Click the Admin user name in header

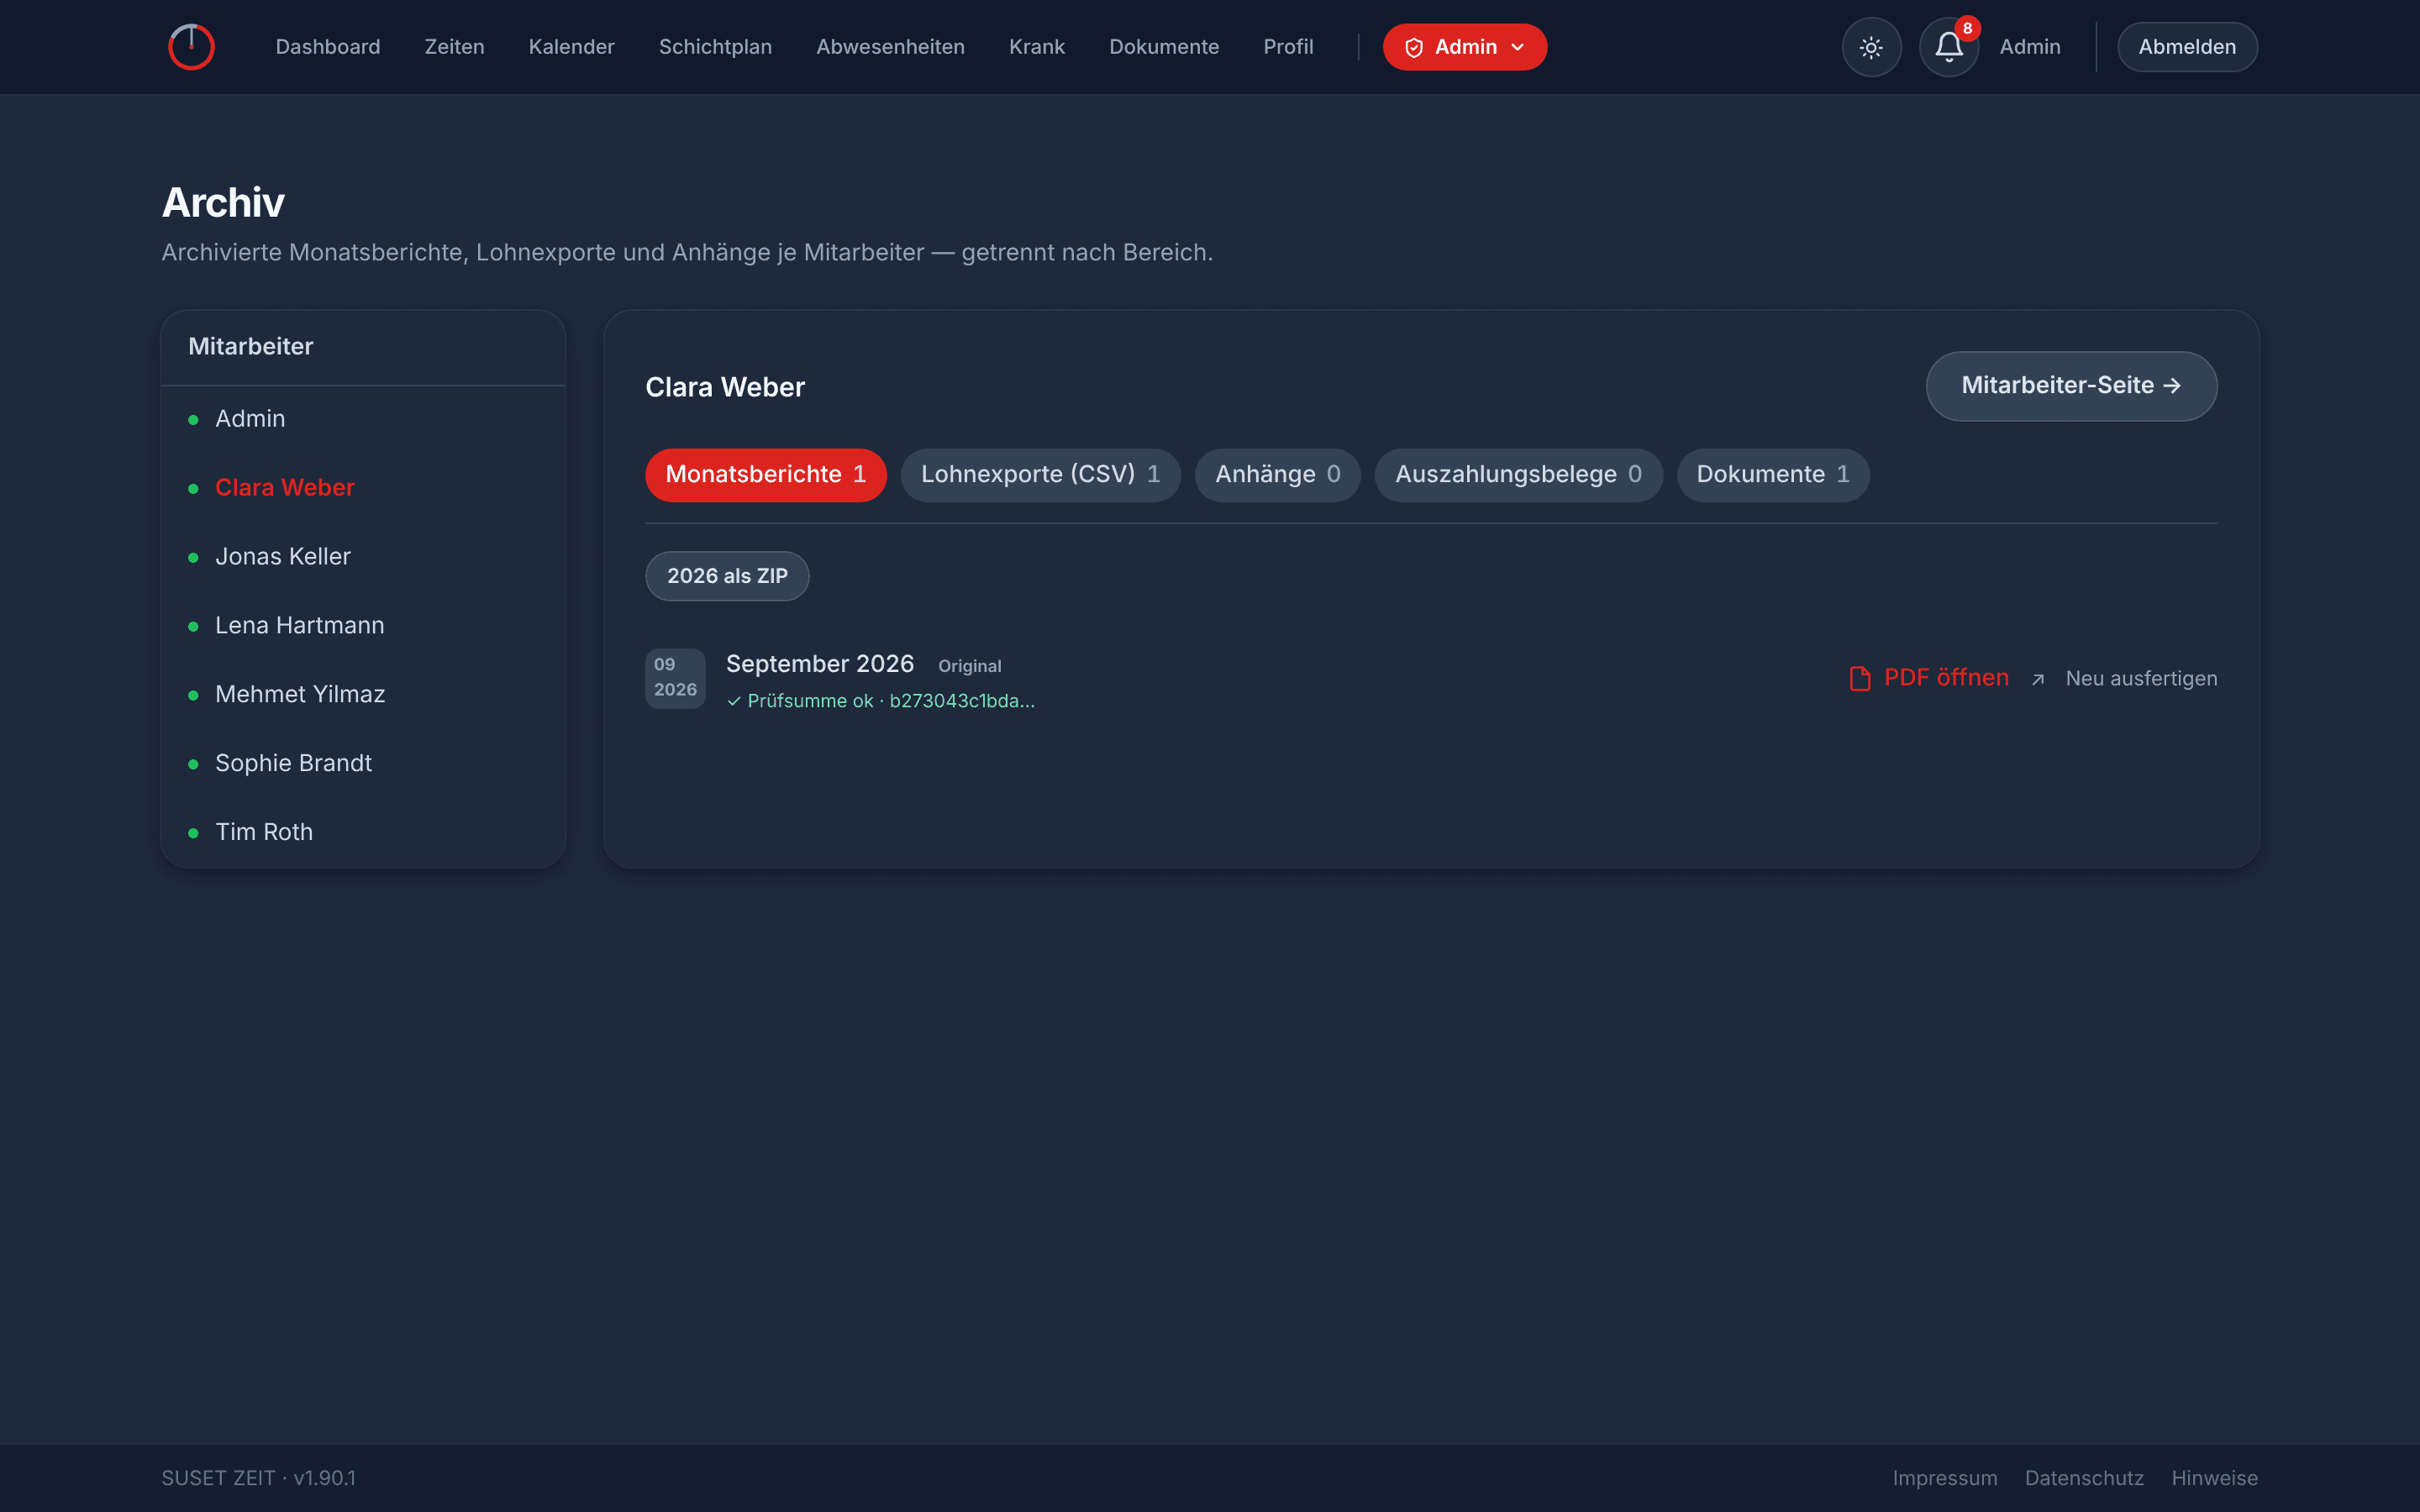2029,47
